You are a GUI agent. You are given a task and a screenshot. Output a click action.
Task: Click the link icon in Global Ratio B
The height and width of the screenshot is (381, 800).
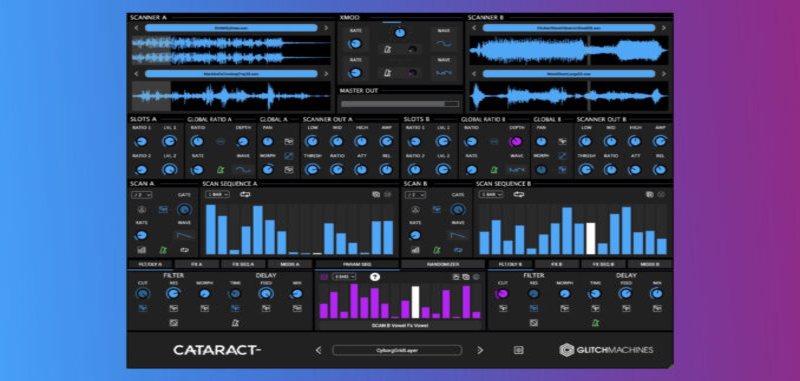pyautogui.click(x=494, y=142)
